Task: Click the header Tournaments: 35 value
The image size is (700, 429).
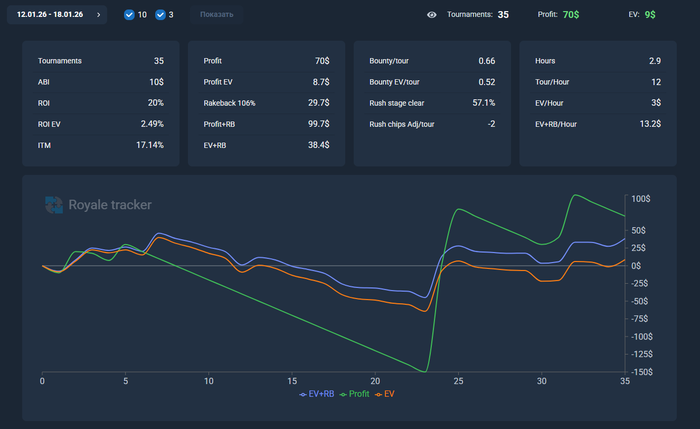Action: click(x=503, y=15)
